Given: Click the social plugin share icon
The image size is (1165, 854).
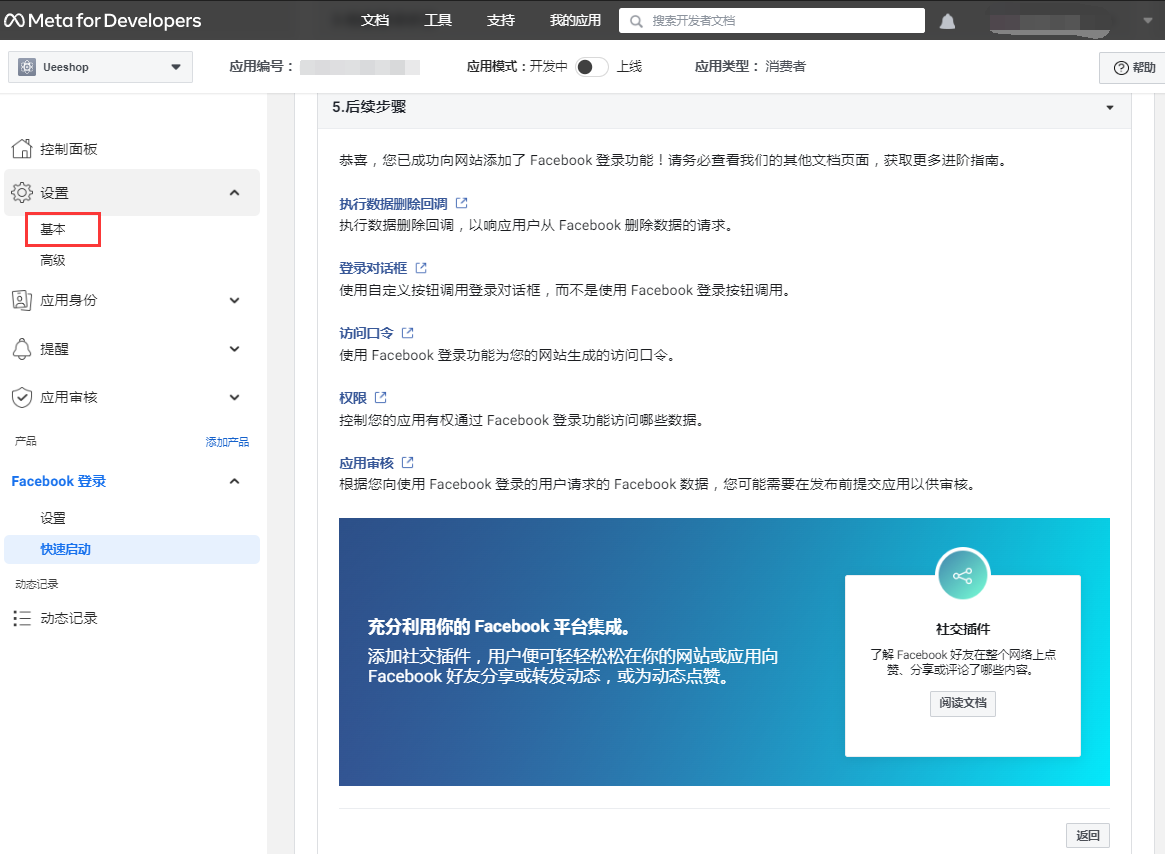Looking at the screenshot, I should pyautogui.click(x=962, y=575).
